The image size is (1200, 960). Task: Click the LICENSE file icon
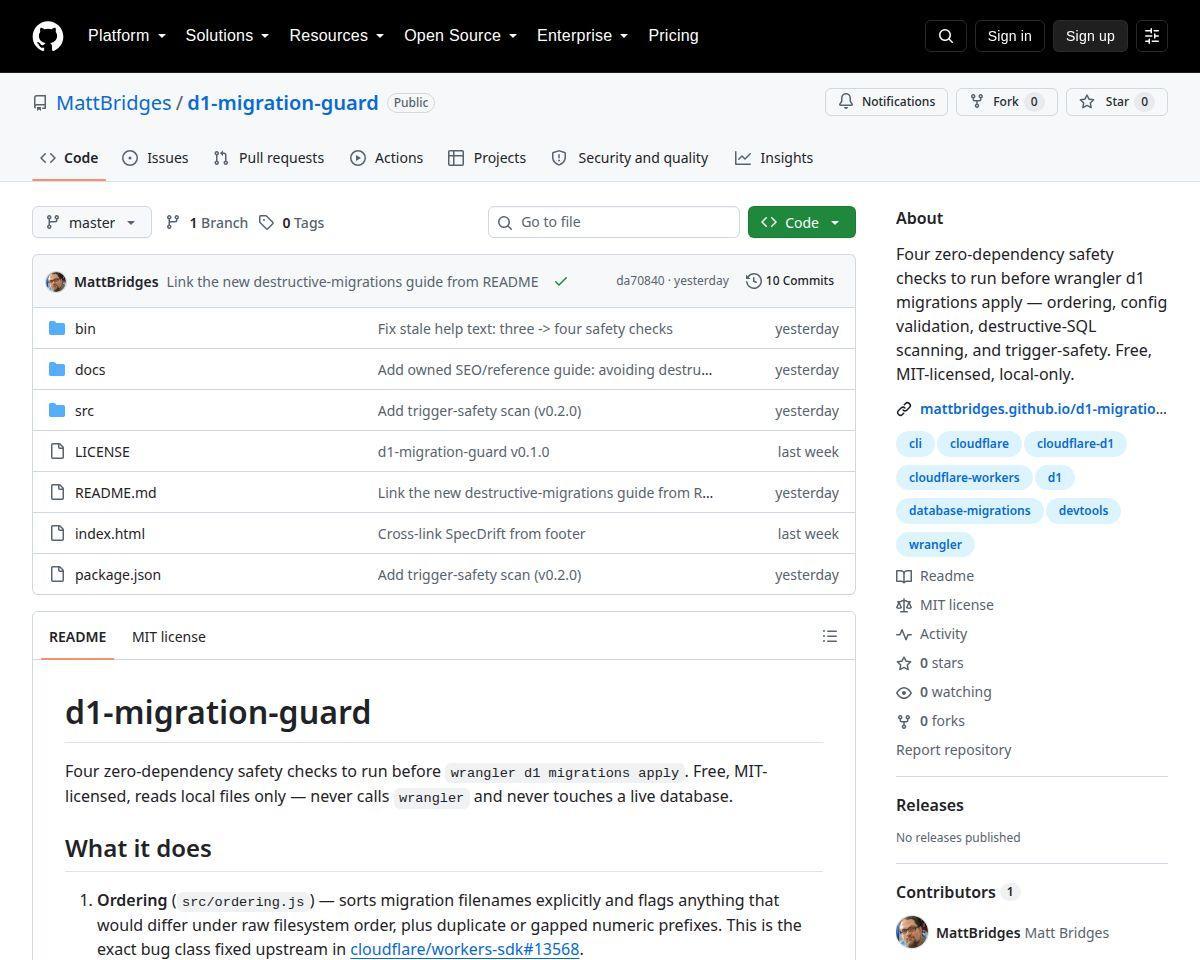point(57,452)
